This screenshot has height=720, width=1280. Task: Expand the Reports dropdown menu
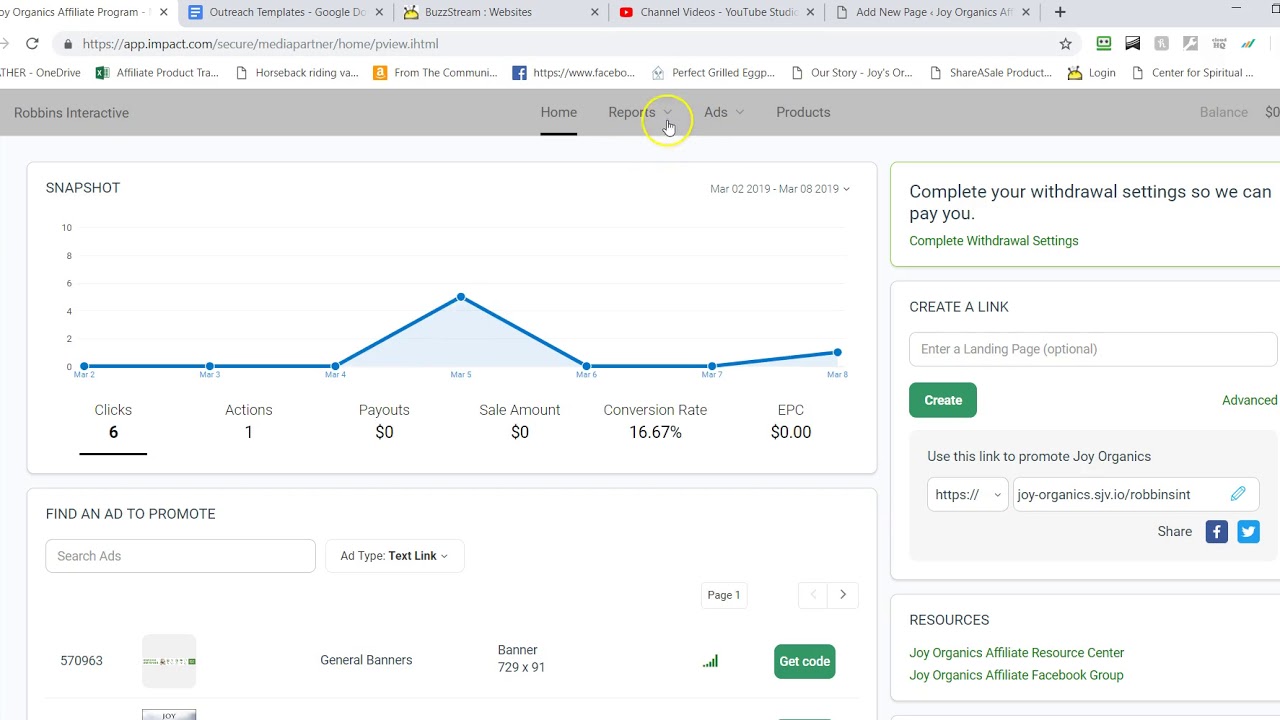640,112
